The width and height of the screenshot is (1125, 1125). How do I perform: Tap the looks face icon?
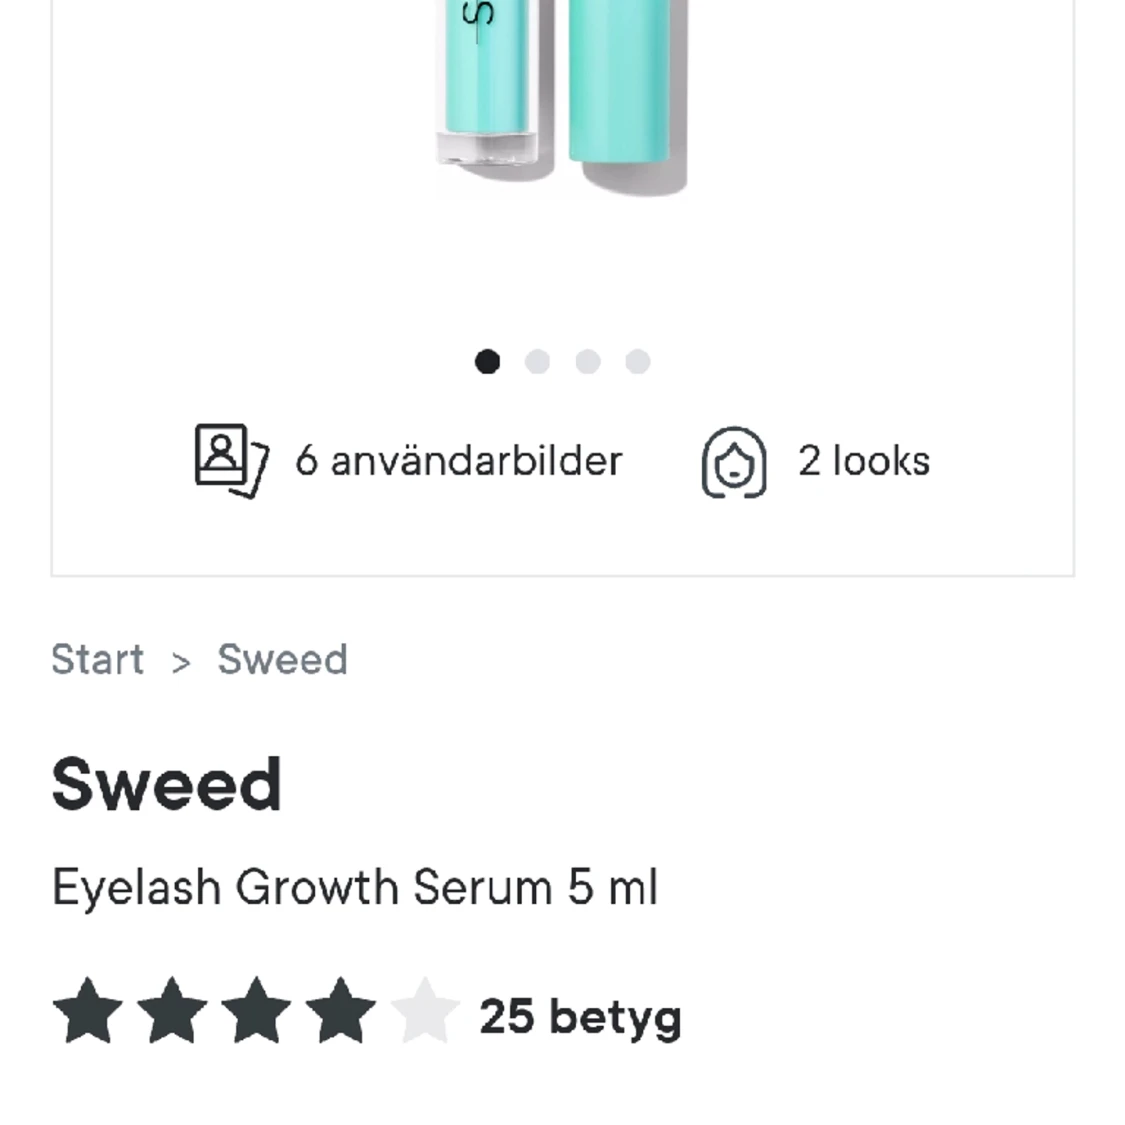[734, 462]
